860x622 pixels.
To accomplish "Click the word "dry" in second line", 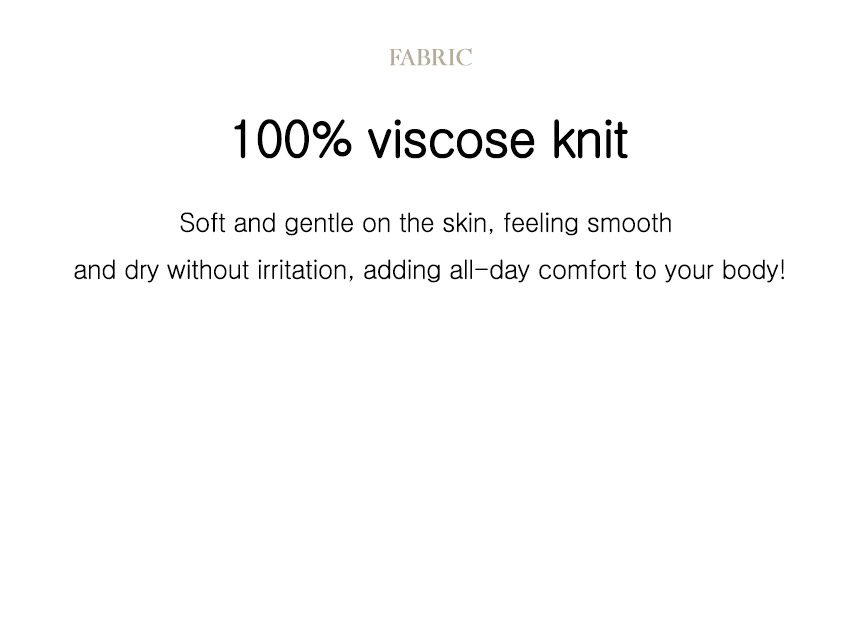I will click(x=141, y=271).
